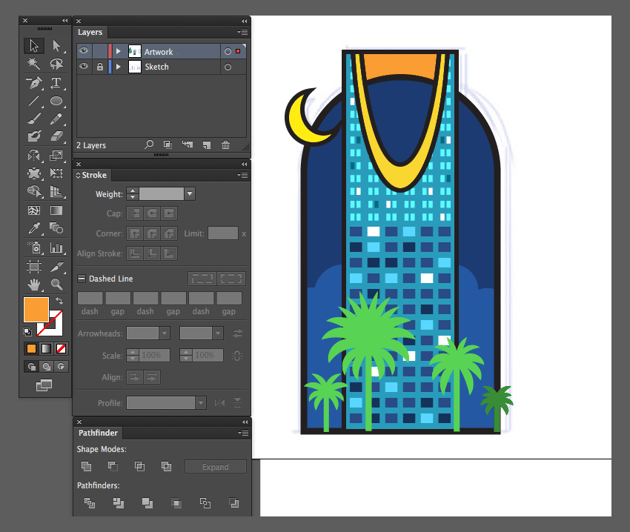The width and height of the screenshot is (630, 532).
Task: Select the Blend tool
Action: (56, 228)
